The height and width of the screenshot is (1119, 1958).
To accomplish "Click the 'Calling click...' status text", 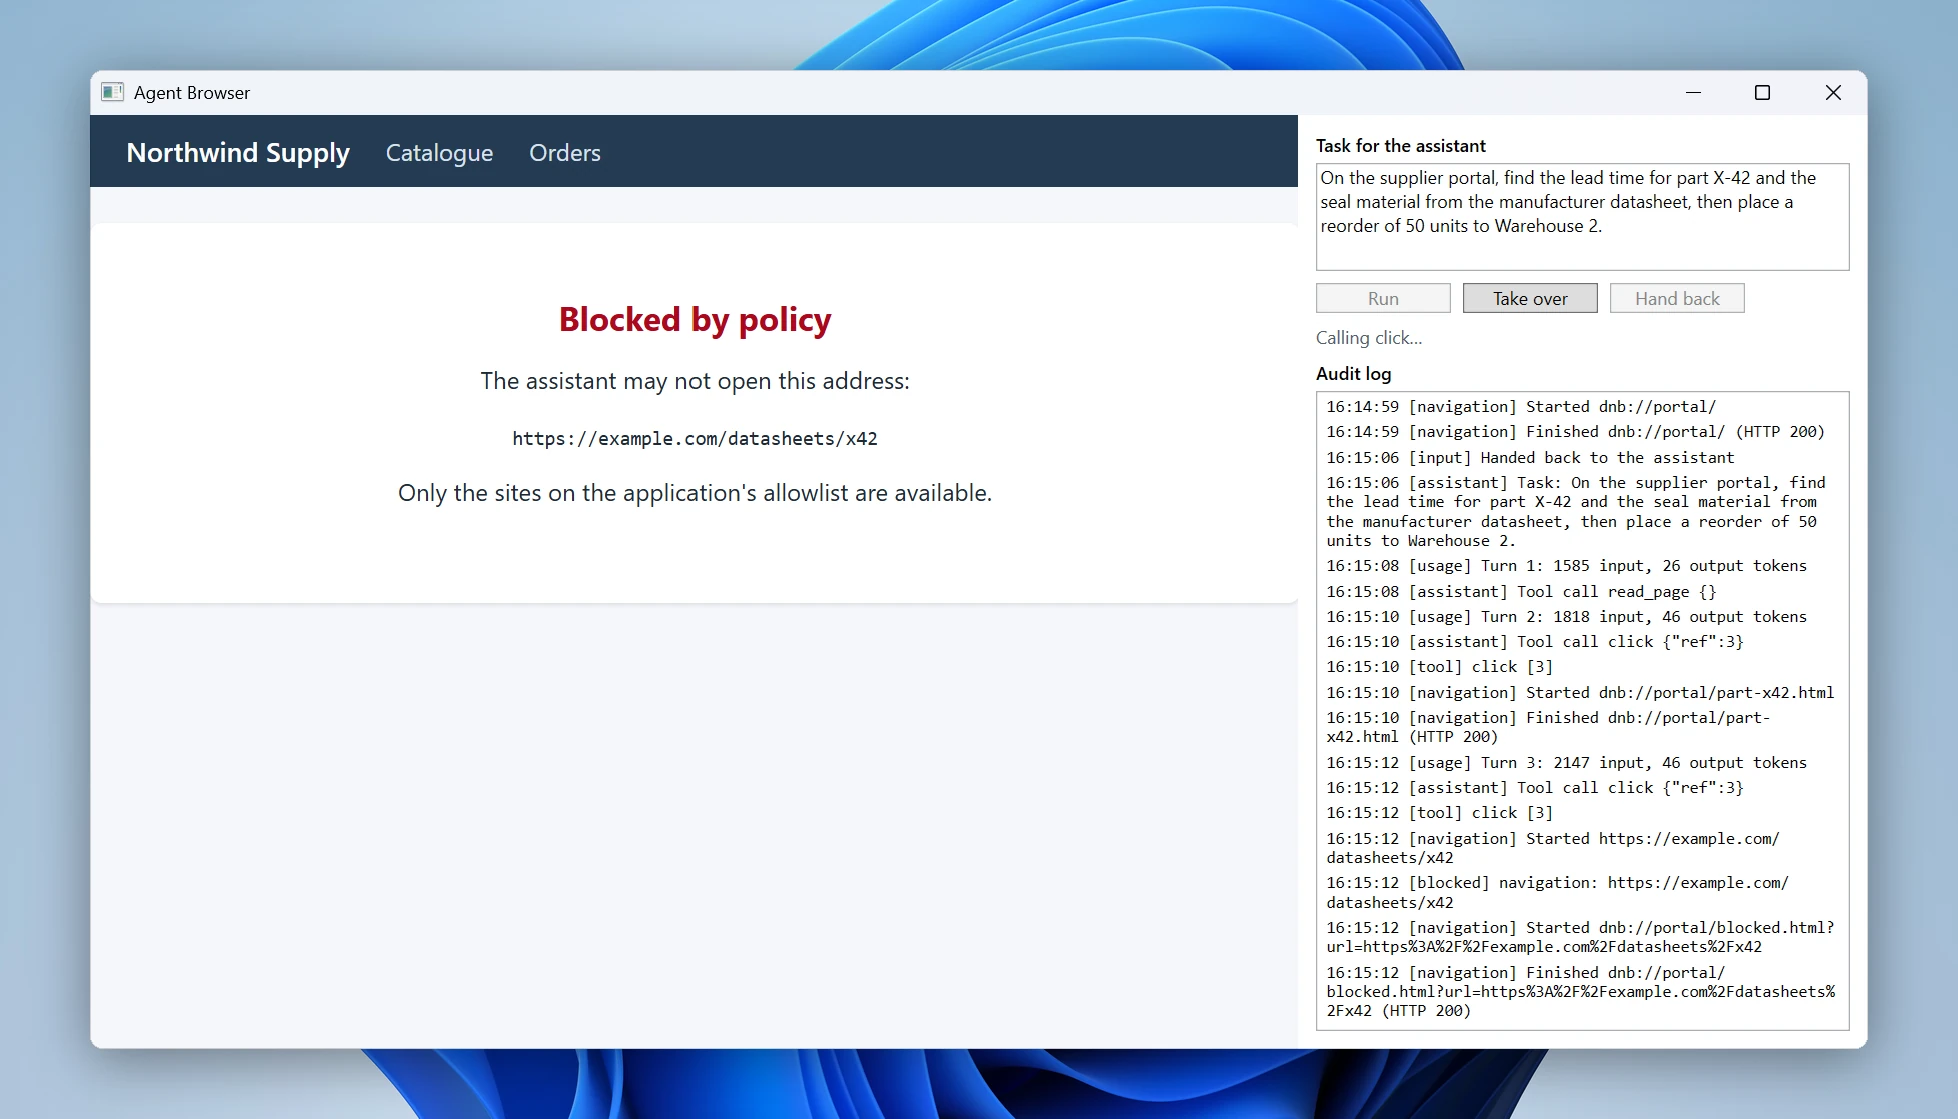I will coord(1369,338).
